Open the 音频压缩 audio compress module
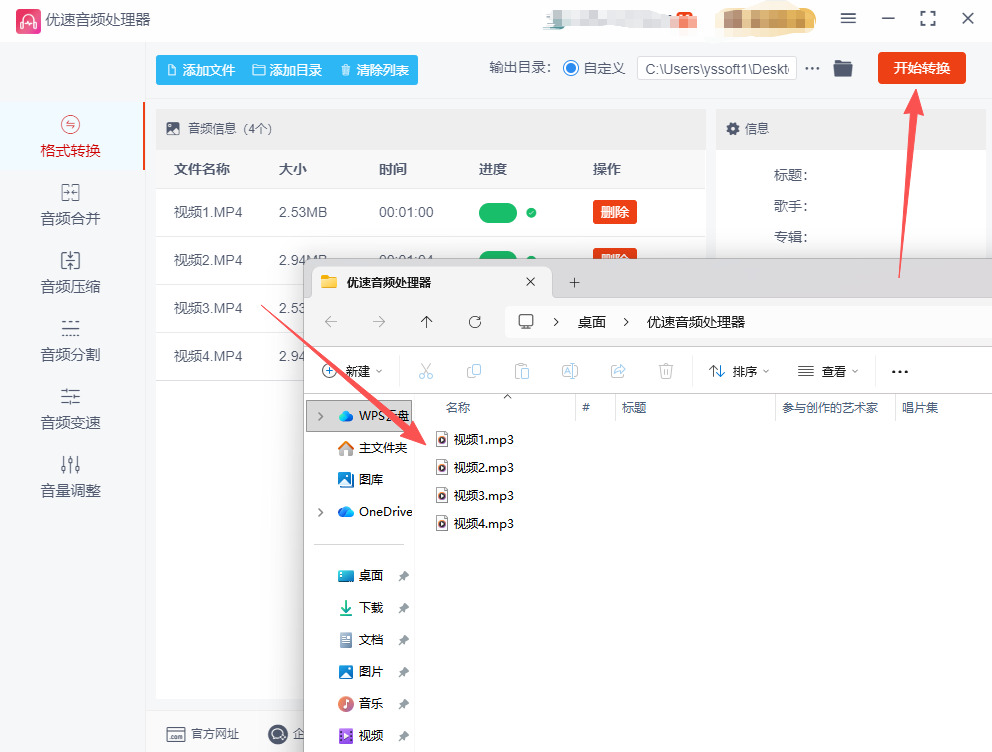Image resolution: width=992 pixels, height=752 pixels. pyautogui.click(x=70, y=273)
